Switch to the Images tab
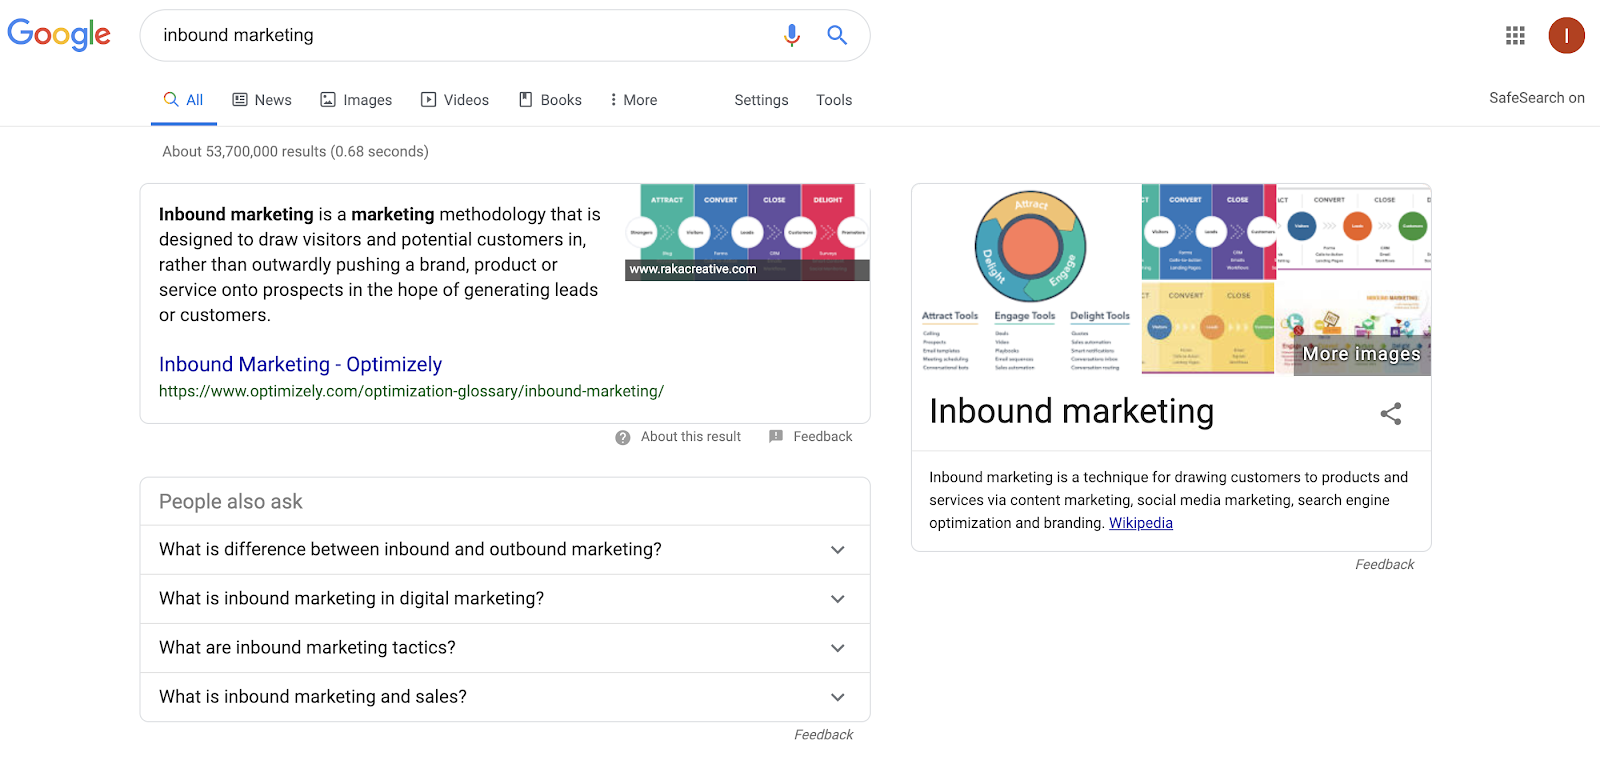The image size is (1600, 760). click(356, 100)
